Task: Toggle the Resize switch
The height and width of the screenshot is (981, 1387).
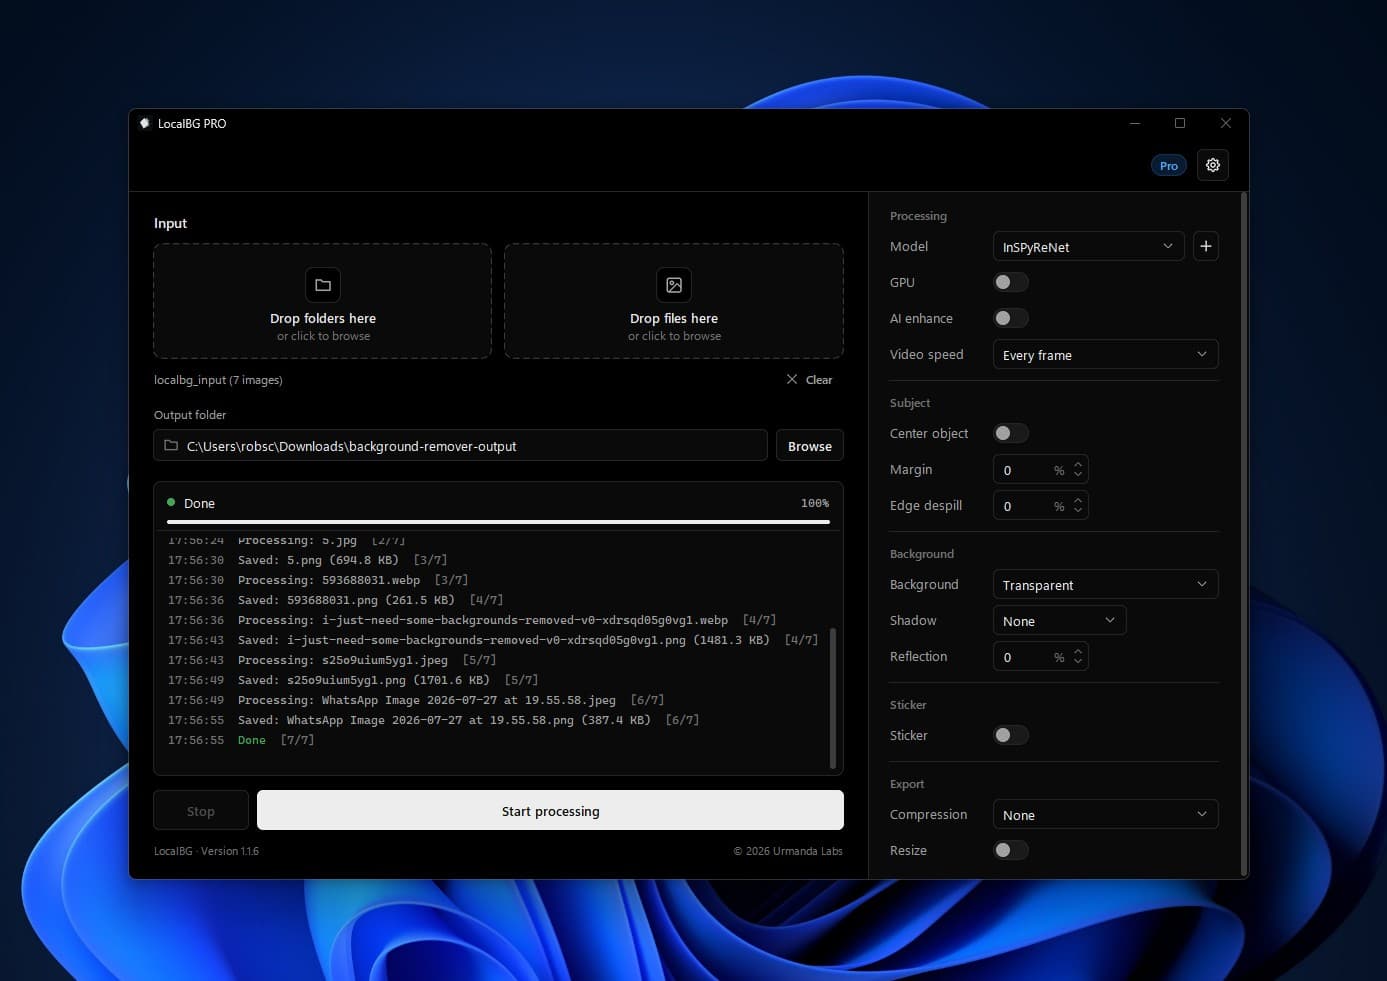Action: pos(1010,850)
